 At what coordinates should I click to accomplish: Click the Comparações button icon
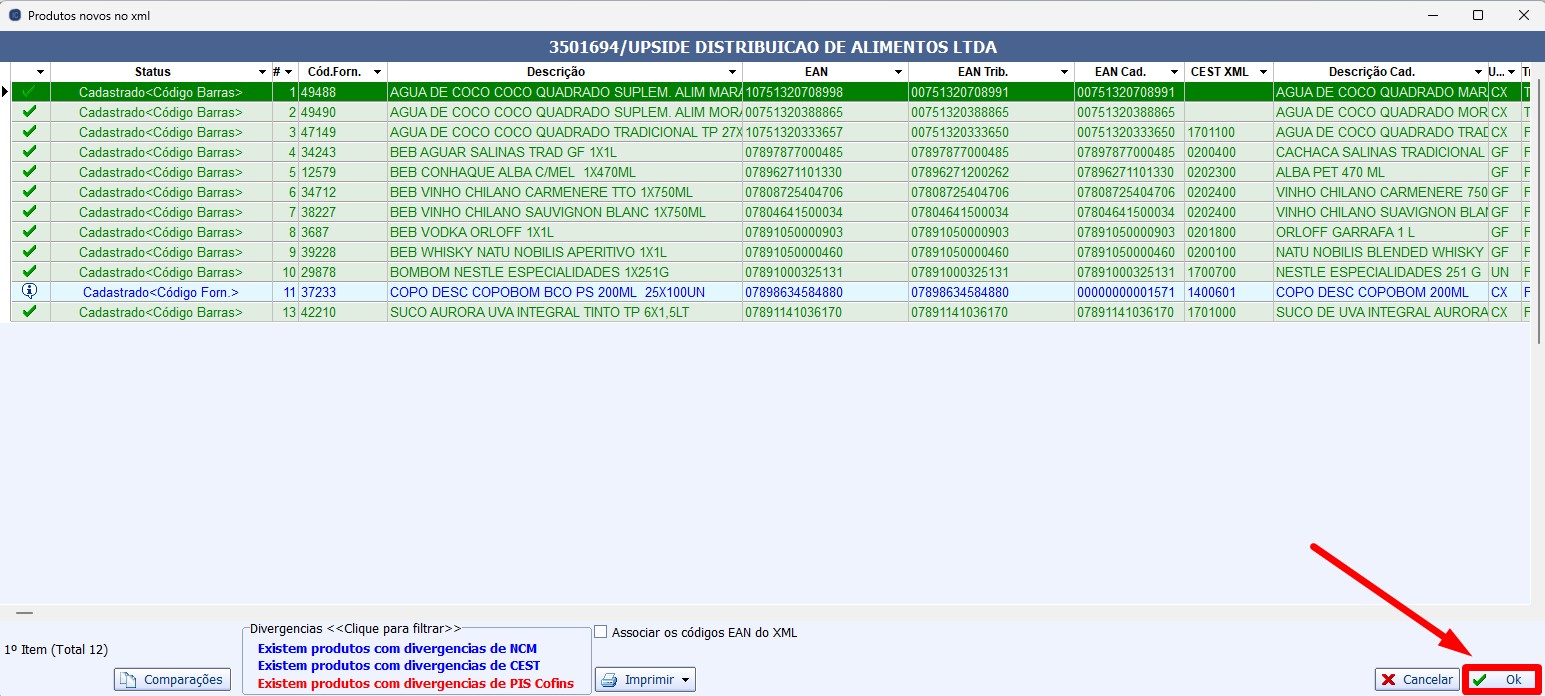[127, 680]
